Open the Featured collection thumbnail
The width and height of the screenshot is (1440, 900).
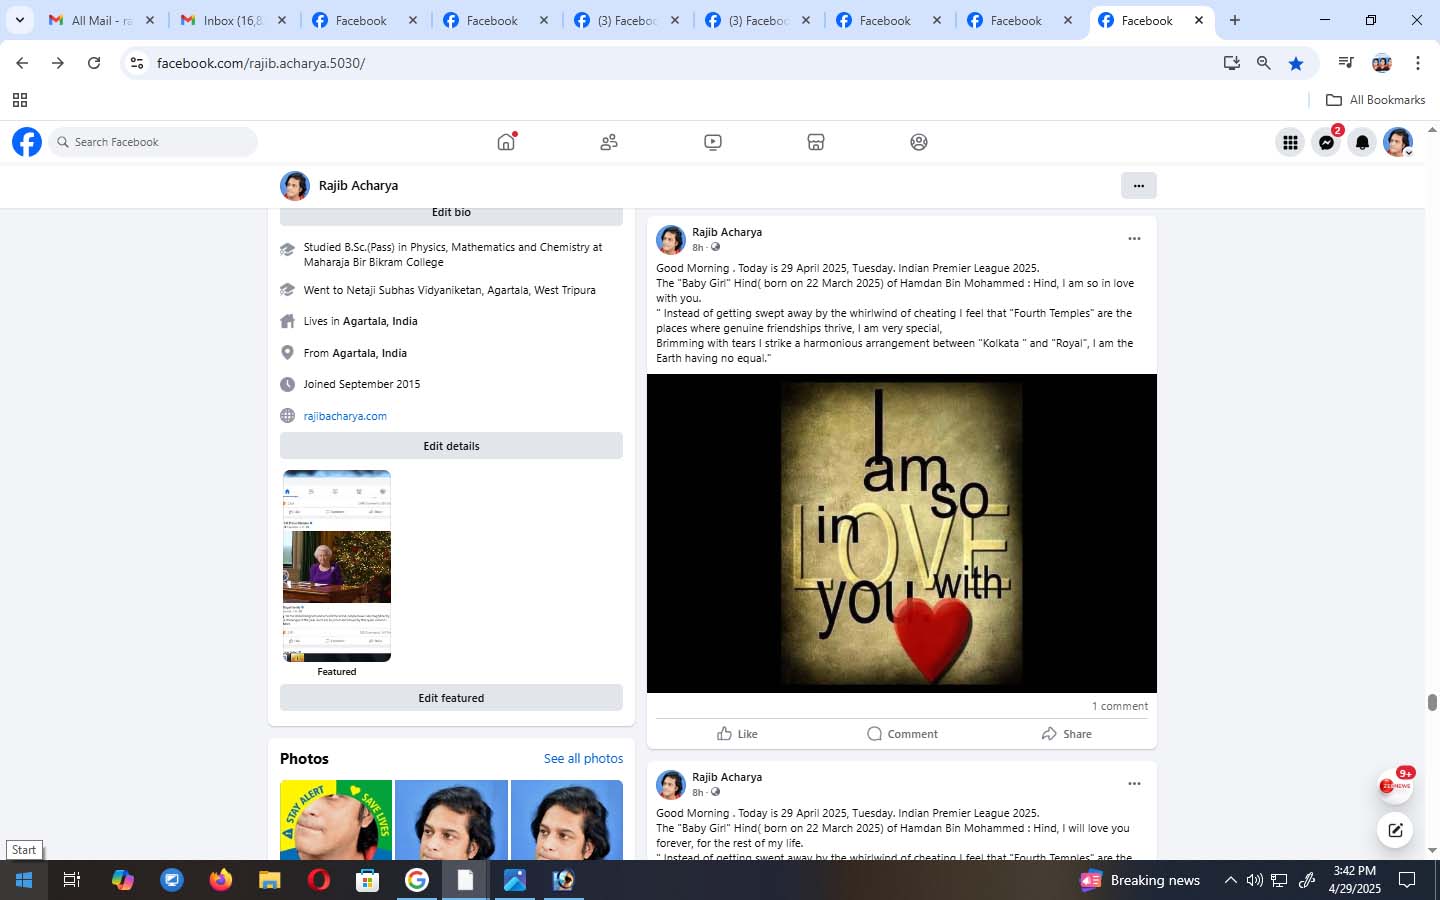coord(337,566)
